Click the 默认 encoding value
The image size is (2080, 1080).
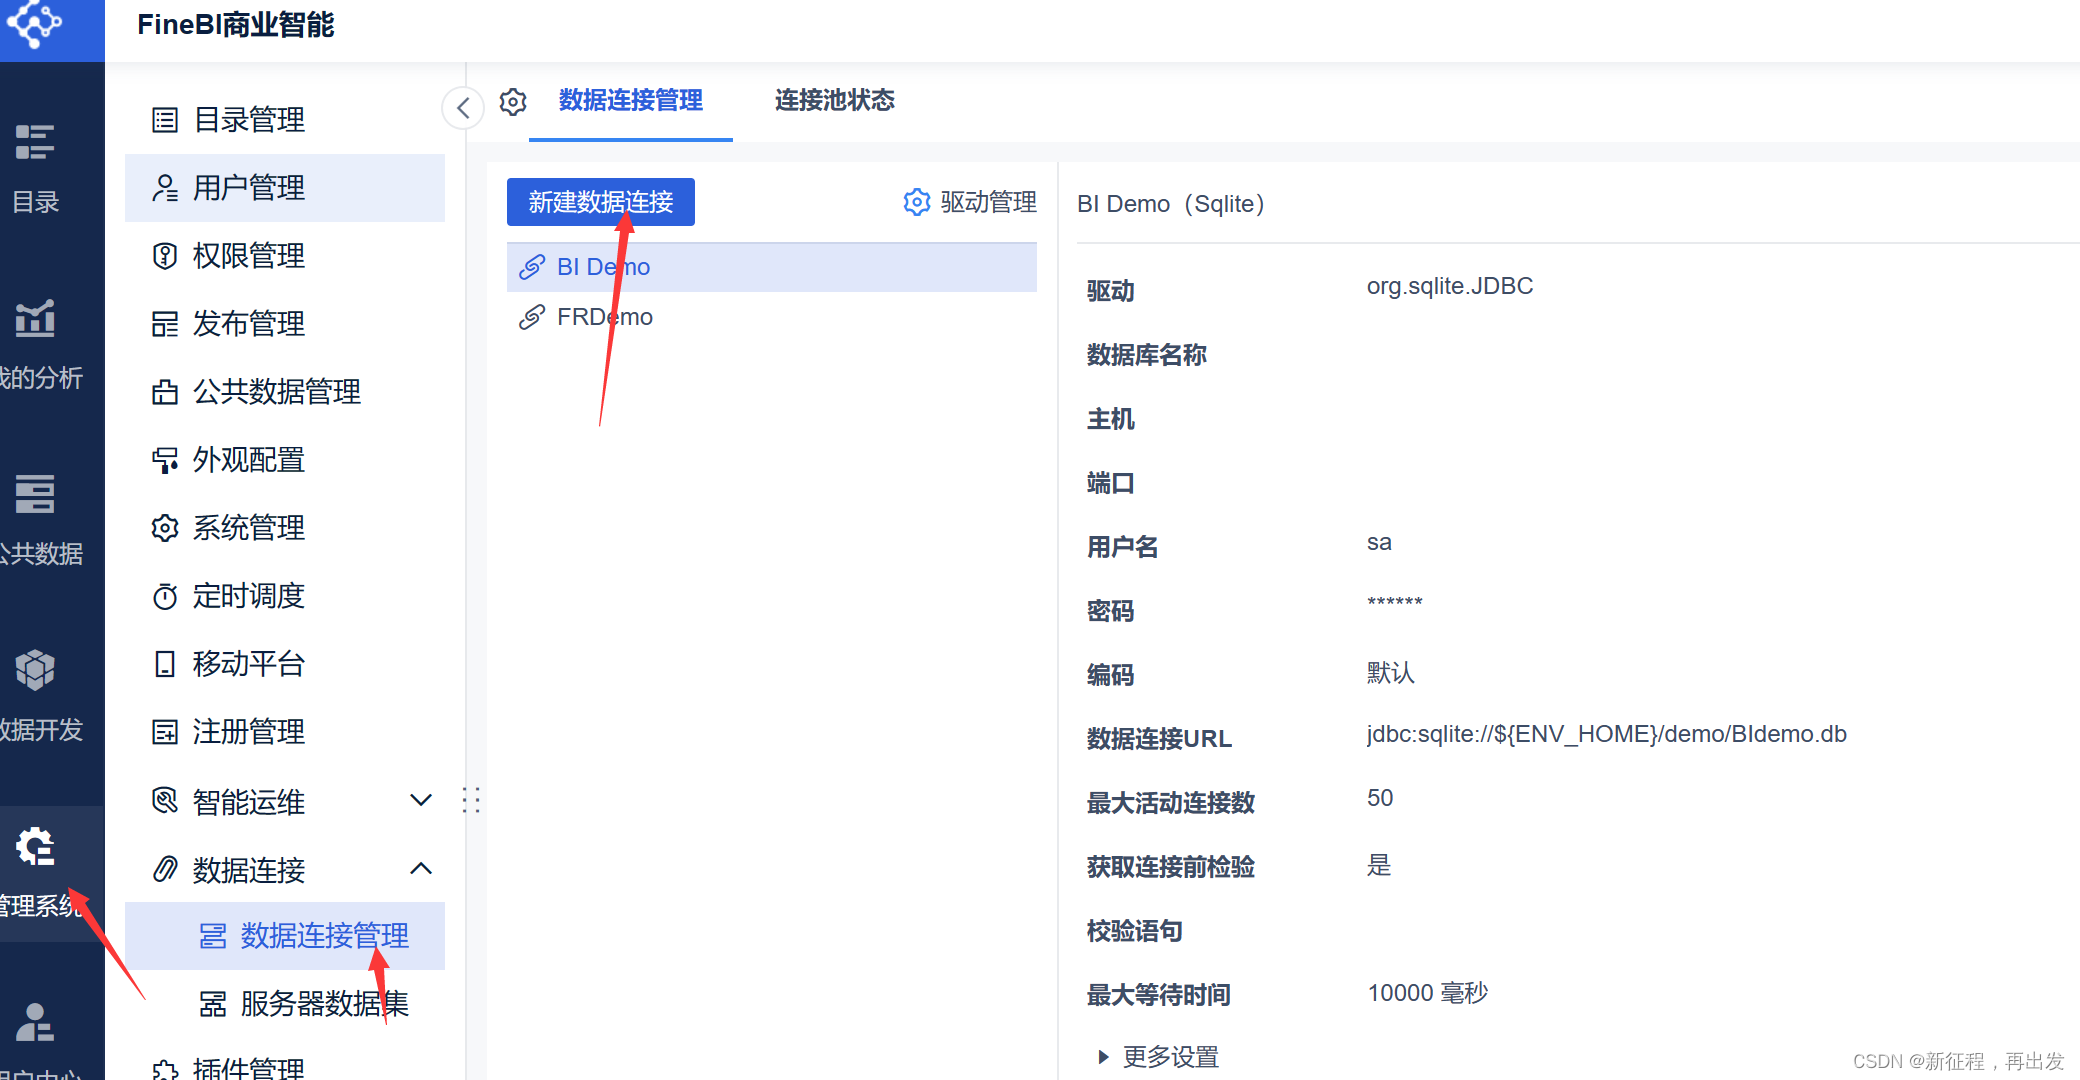click(x=1390, y=672)
